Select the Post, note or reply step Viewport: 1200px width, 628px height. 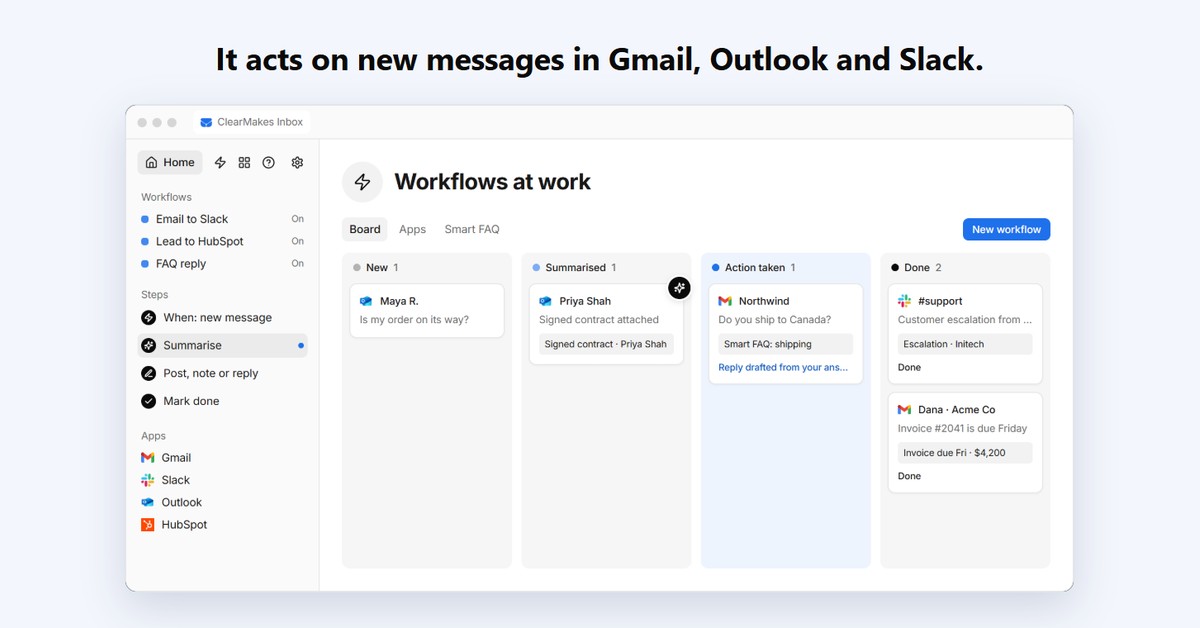[x=222, y=373]
